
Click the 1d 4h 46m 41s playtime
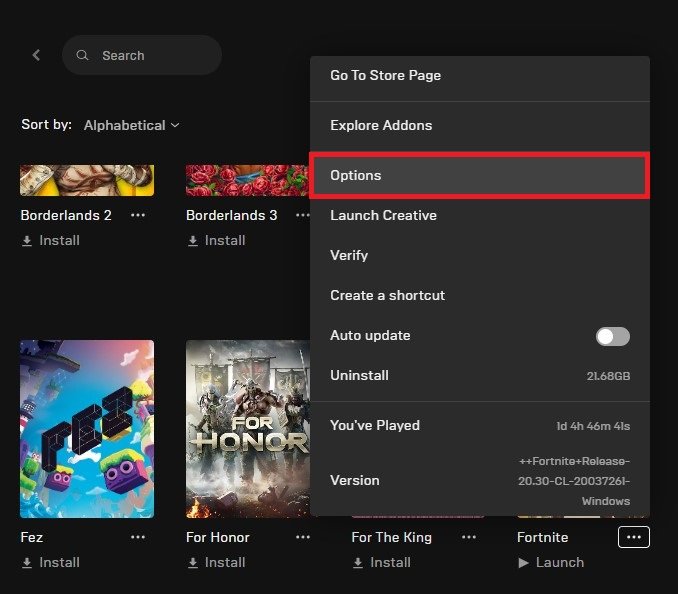point(593,426)
